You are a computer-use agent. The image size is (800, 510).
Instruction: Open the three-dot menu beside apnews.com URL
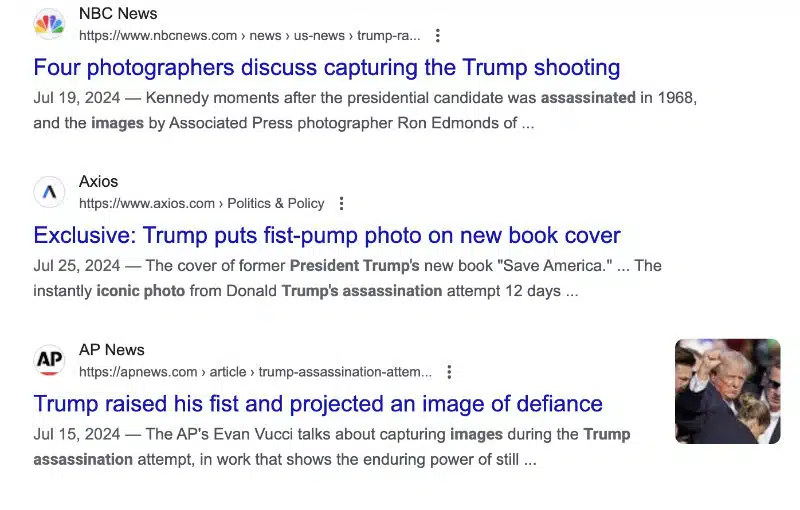click(449, 372)
